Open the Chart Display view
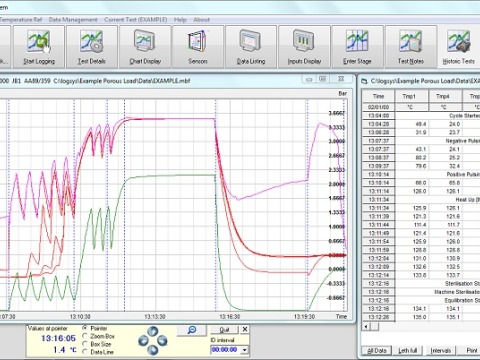The width and height of the screenshot is (480, 360). coord(145,47)
